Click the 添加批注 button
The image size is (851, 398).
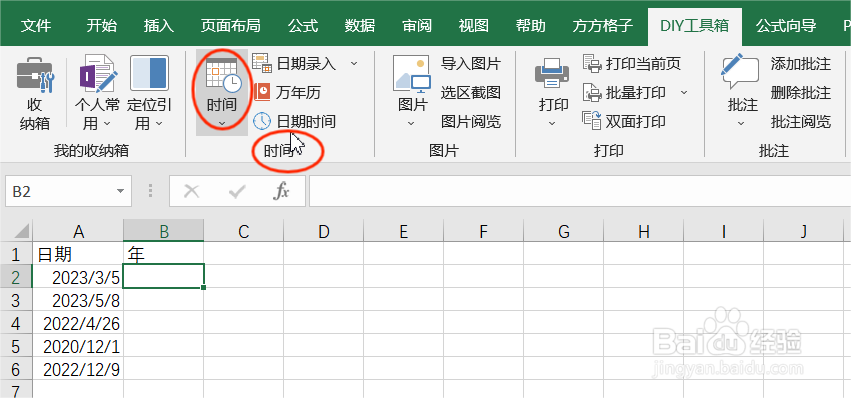801,64
